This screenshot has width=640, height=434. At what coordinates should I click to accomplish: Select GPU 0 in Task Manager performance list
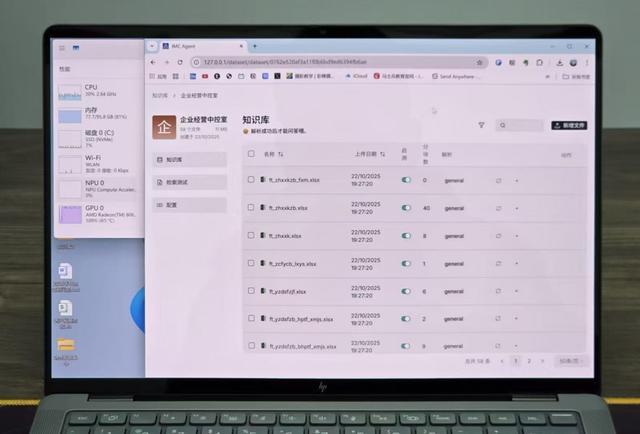tap(98, 214)
